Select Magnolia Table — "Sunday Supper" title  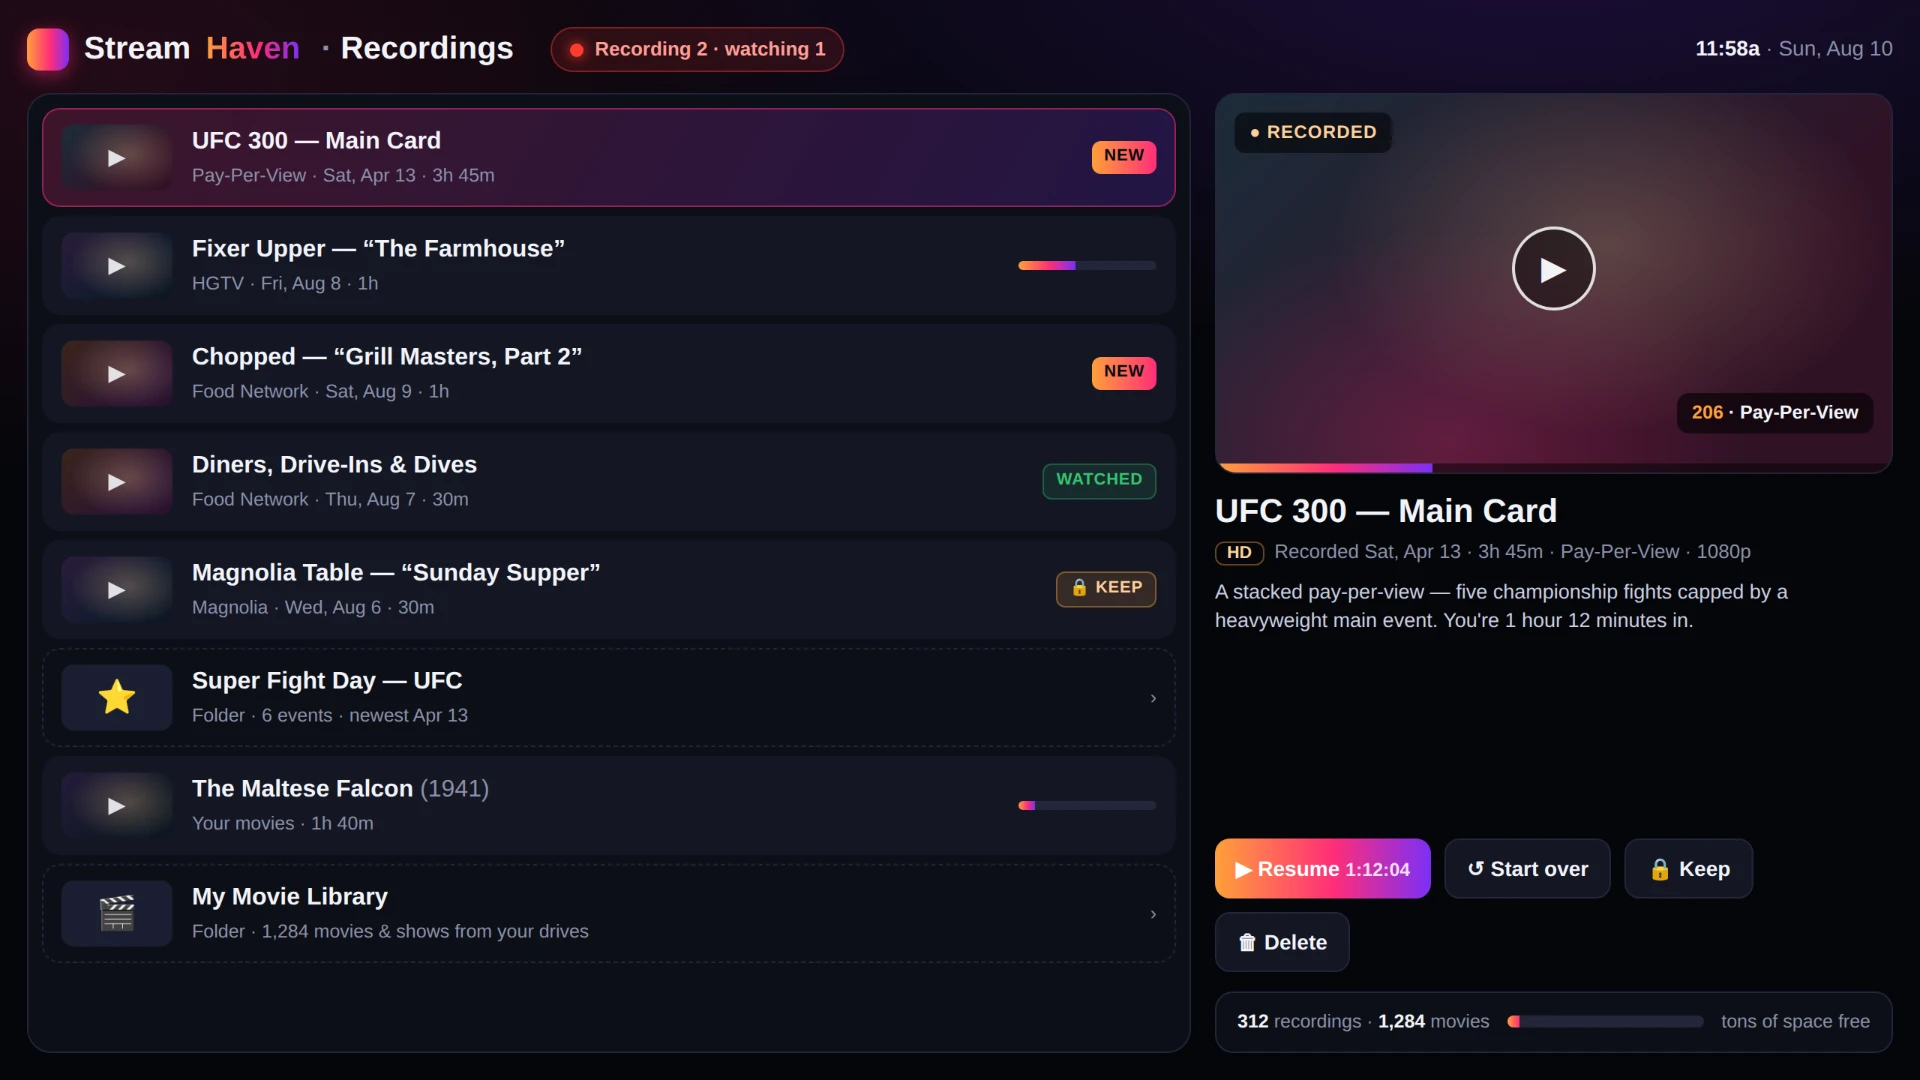(396, 573)
